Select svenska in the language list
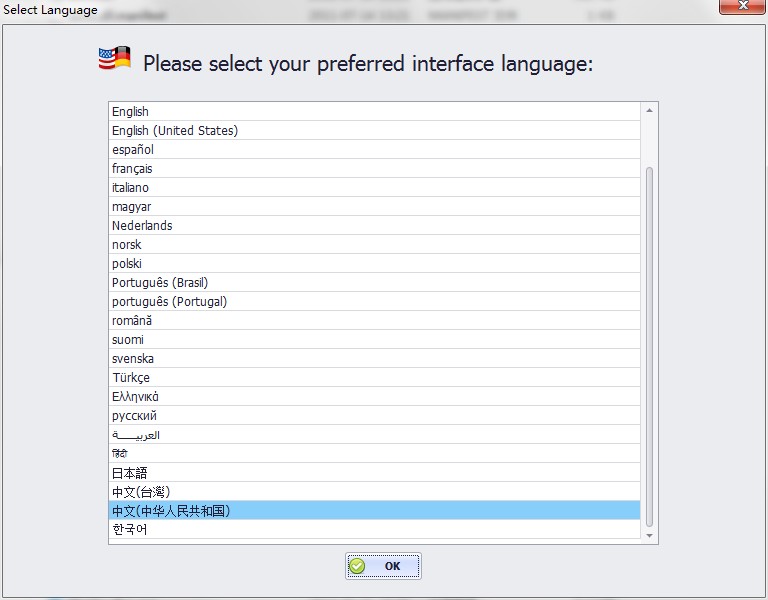Image resolution: width=768 pixels, height=600 pixels. pos(133,359)
